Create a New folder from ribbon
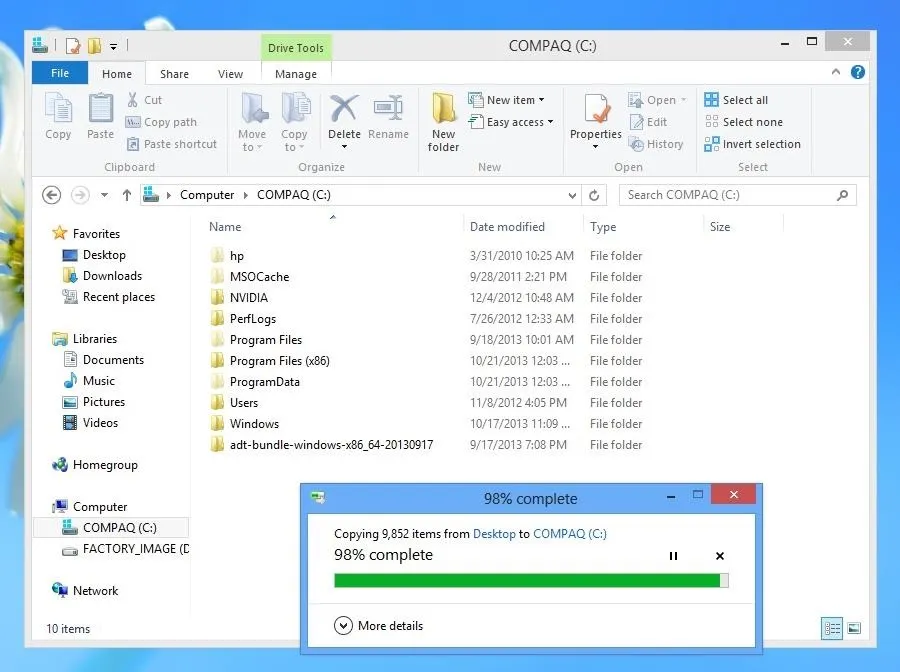 click(x=443, y=122)
